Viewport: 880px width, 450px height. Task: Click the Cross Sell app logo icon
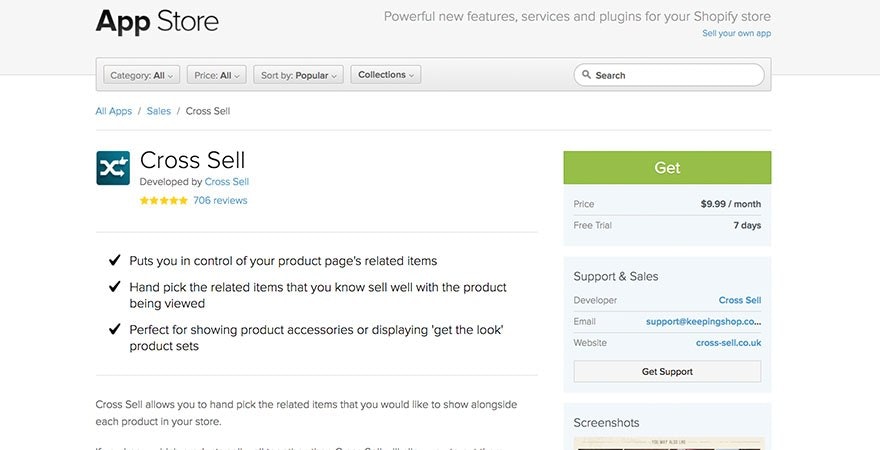coord(113,167)
